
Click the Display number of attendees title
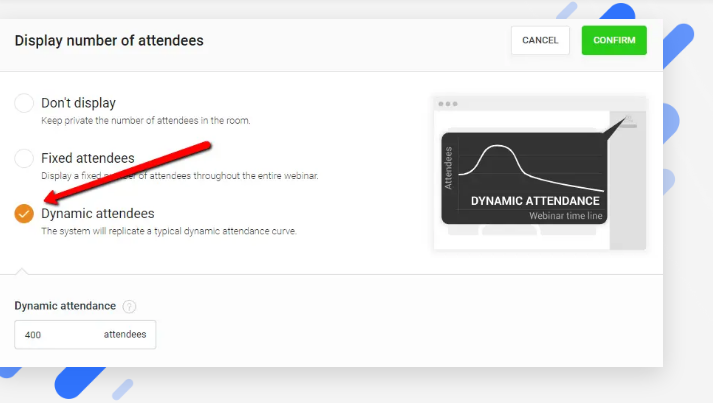(109, 40)
